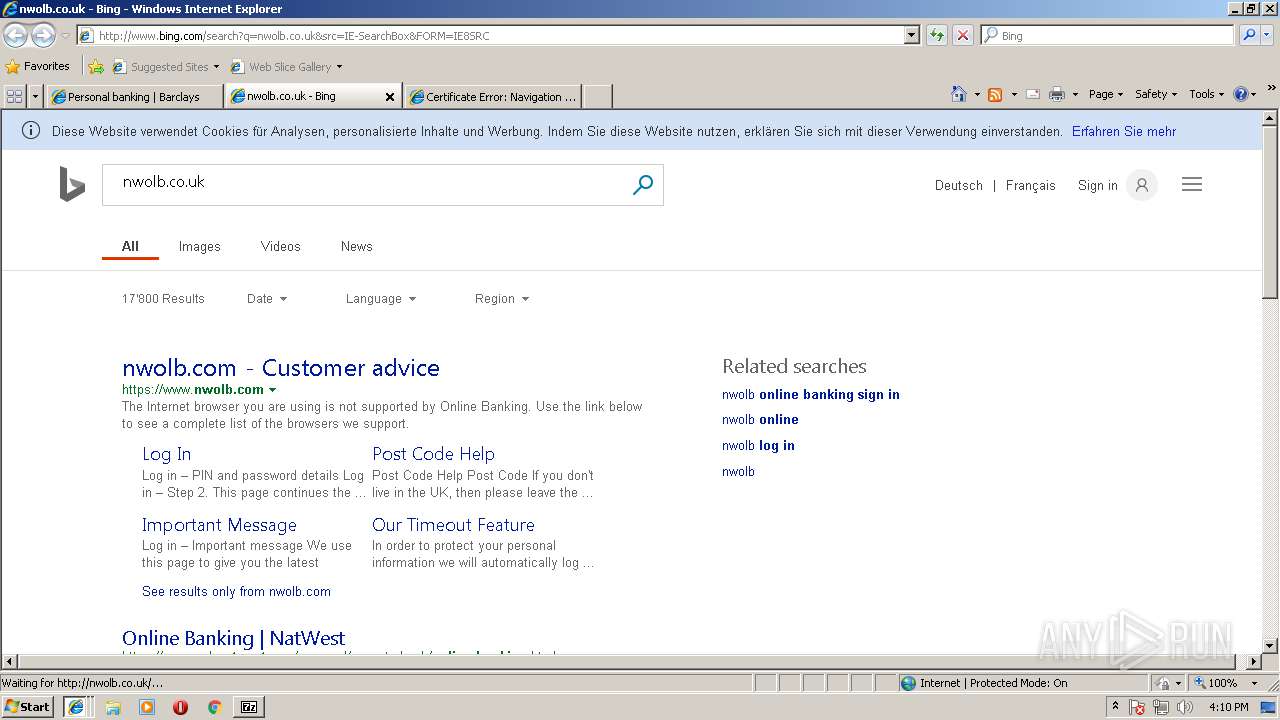This screenshot has height=720, width=1280.
Task: Open Quick Tabs grid icon
Action: point(14,96)
